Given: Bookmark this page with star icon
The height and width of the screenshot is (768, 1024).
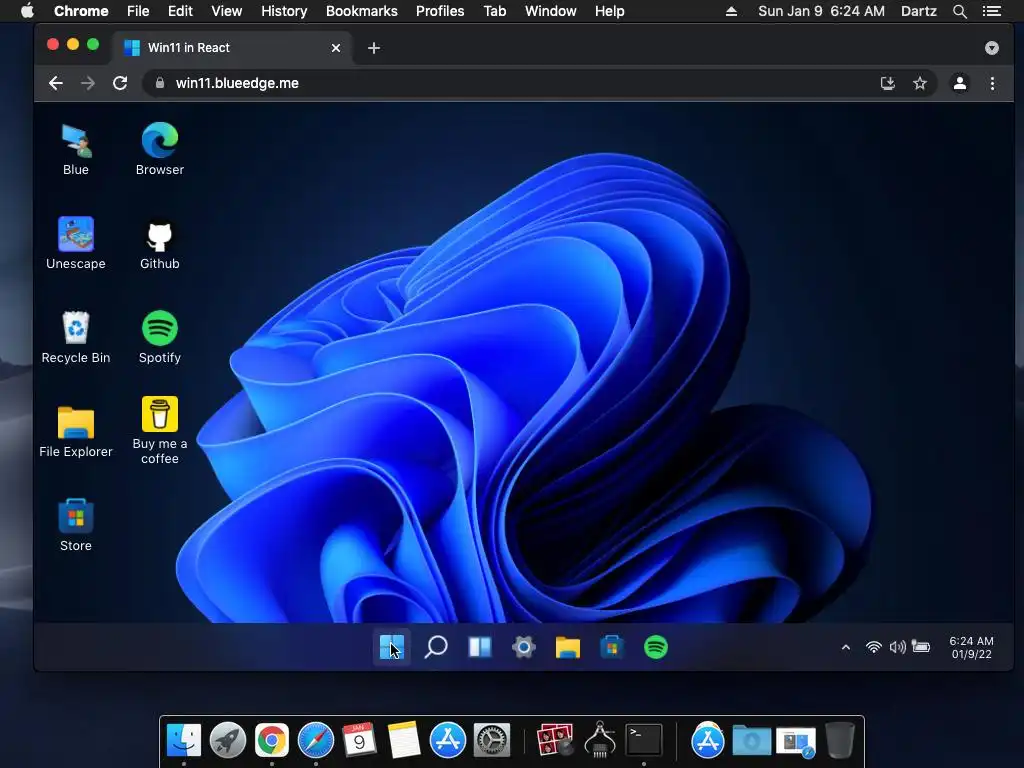Looking at the screenshot, I should (x=920, y=83).
